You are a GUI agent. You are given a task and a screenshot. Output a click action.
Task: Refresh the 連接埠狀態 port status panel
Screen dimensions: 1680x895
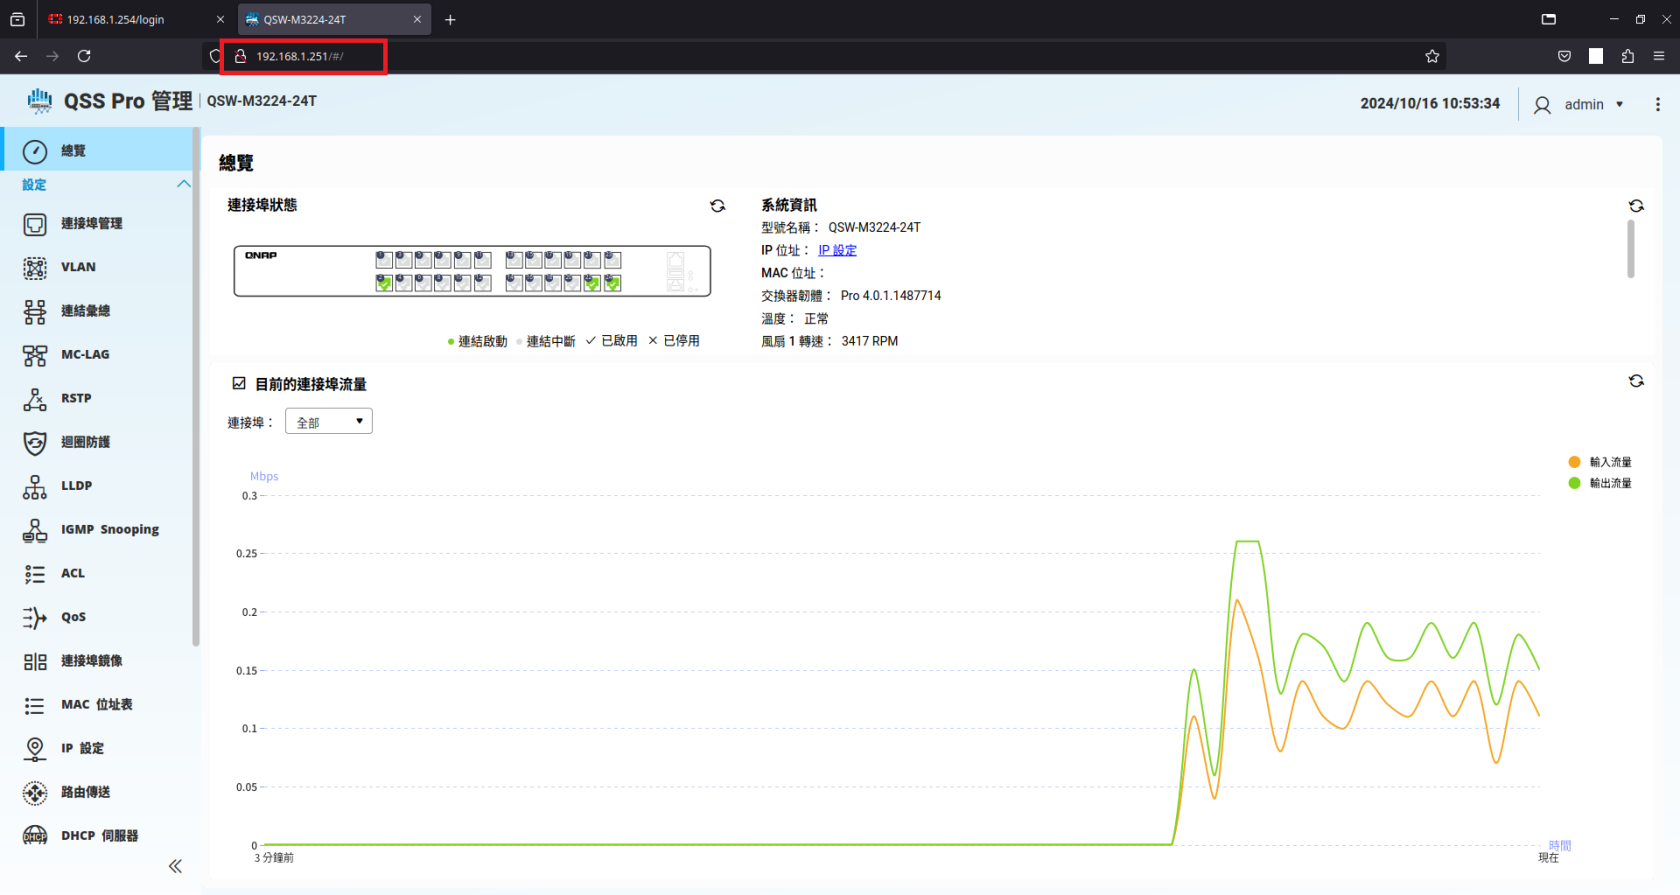click(x=718, y=206)
